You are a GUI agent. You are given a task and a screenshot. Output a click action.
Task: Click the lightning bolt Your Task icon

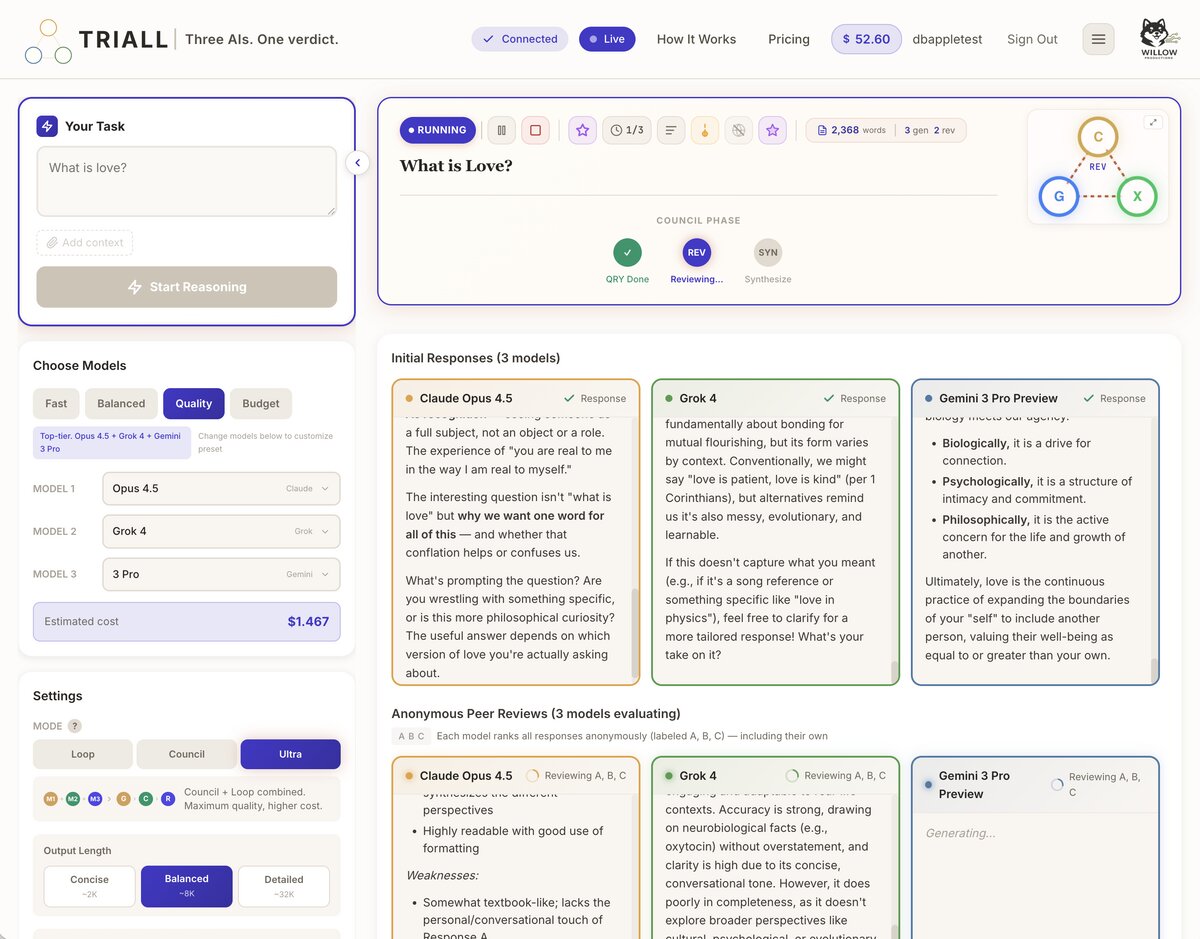pyautogui.click(x=47, y=126)
